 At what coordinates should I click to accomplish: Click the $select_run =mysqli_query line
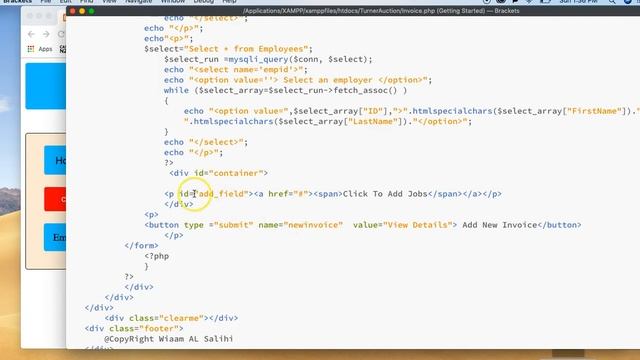tap(268, 59)
